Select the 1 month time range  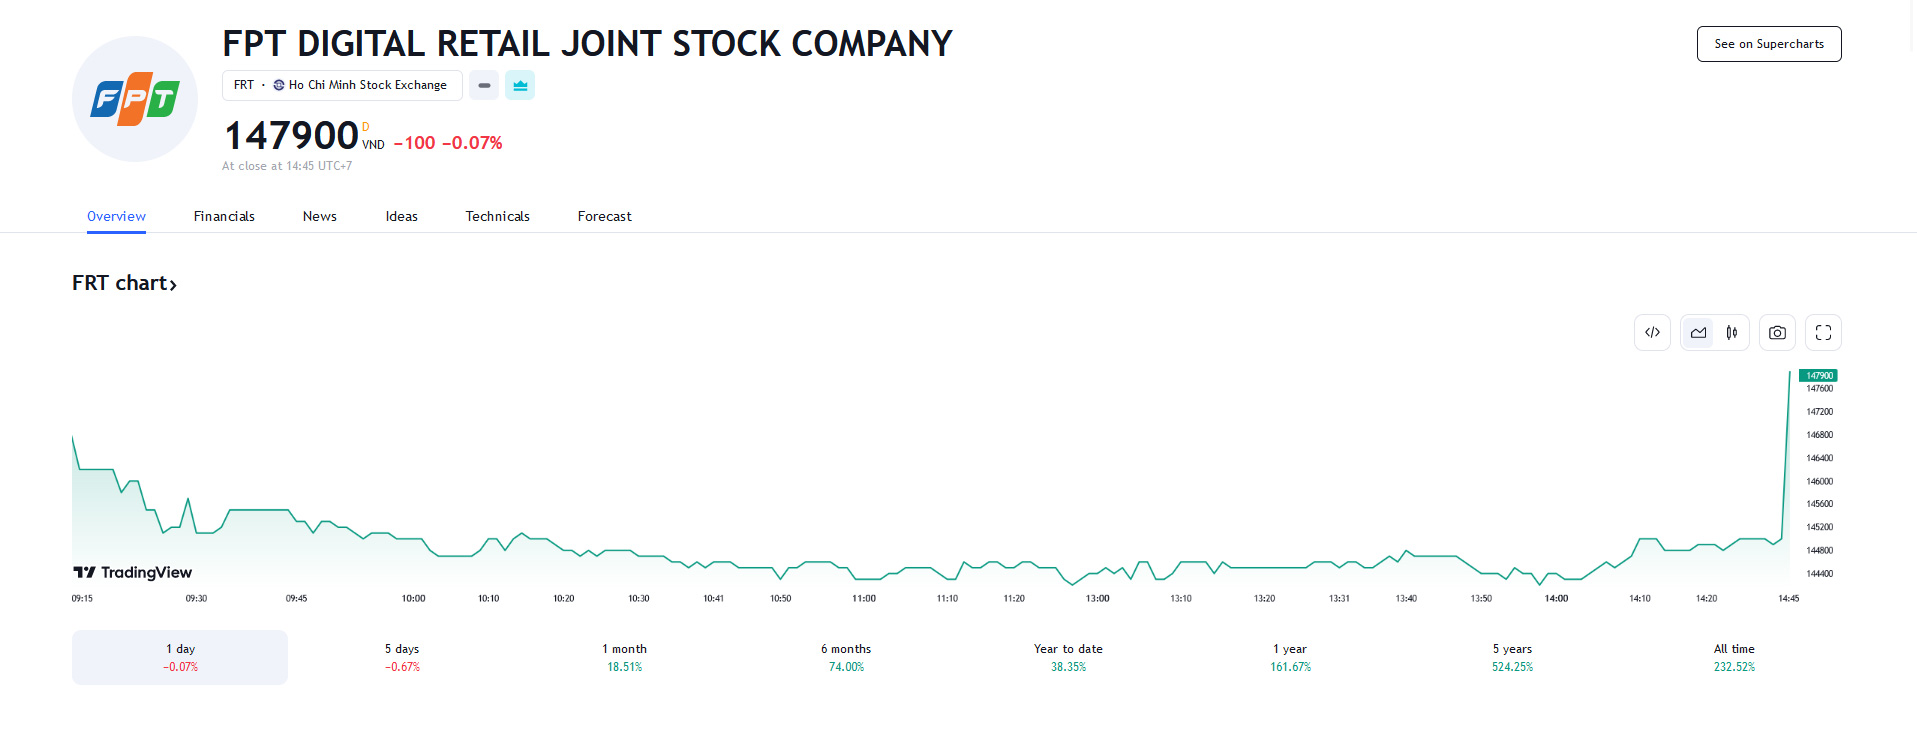[x=624, y=657]
